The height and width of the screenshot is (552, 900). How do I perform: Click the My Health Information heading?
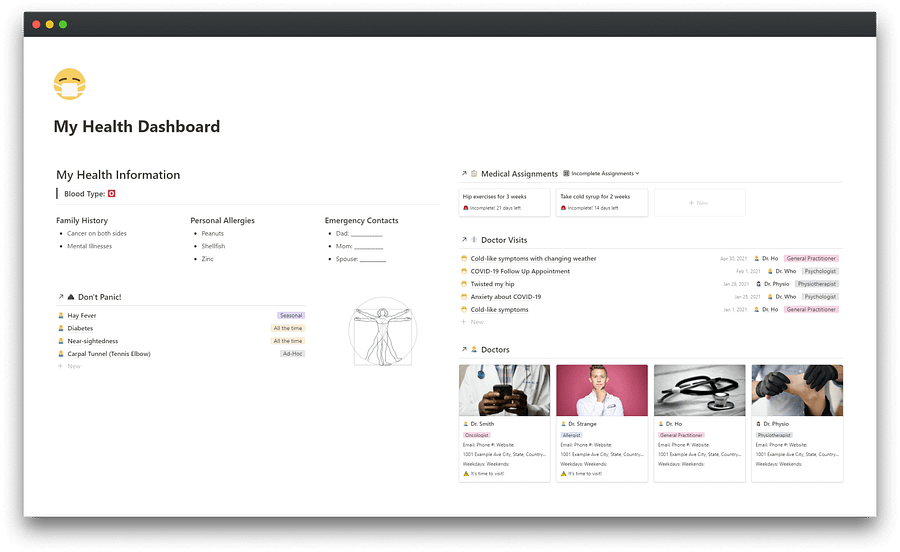click(118, 175)
